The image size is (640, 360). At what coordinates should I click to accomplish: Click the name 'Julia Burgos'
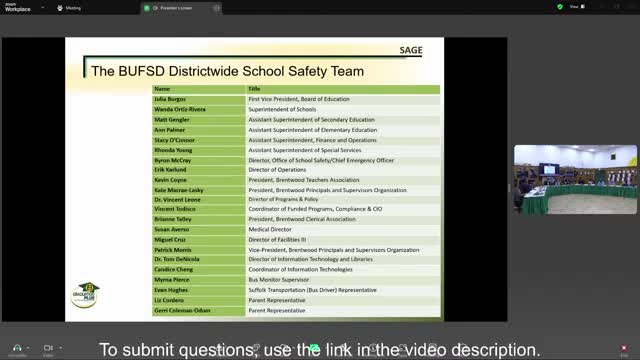[x=170, y=99]
